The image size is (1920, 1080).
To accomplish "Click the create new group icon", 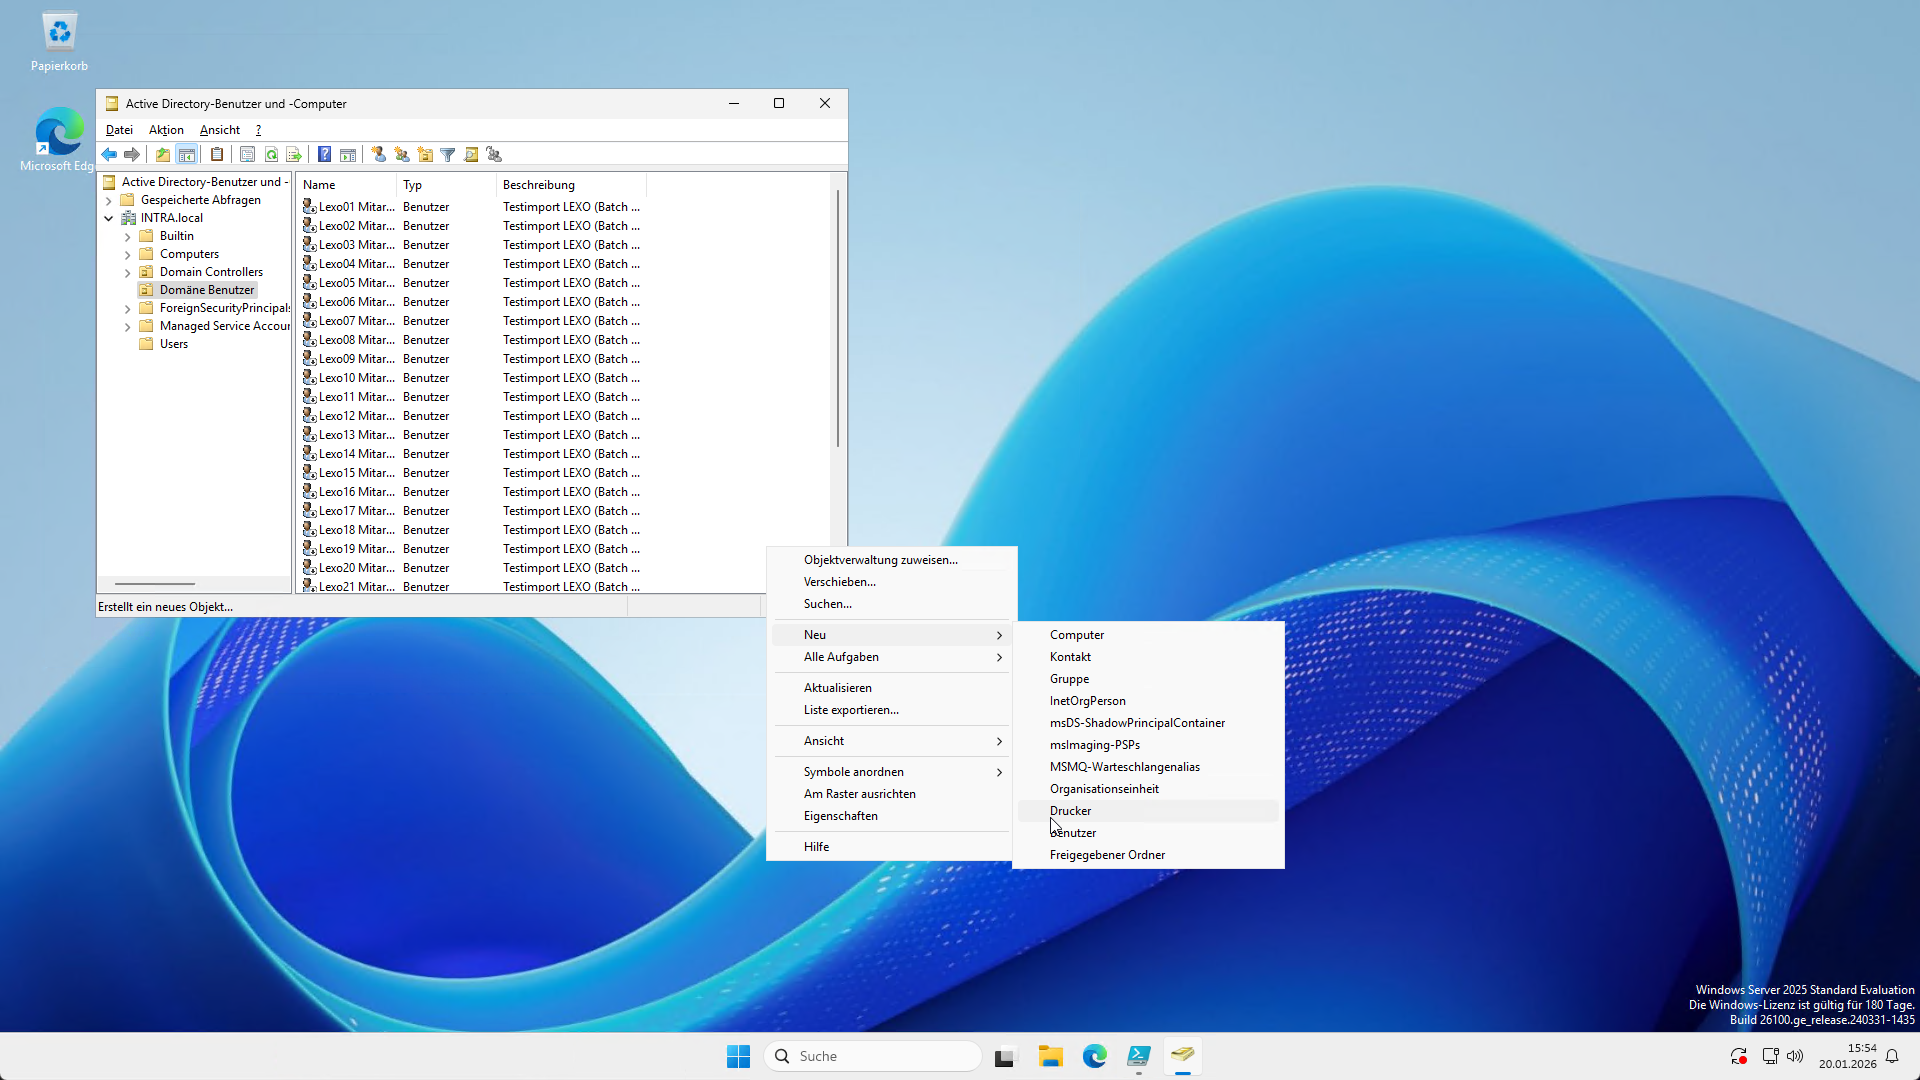I will coord(401,154).
